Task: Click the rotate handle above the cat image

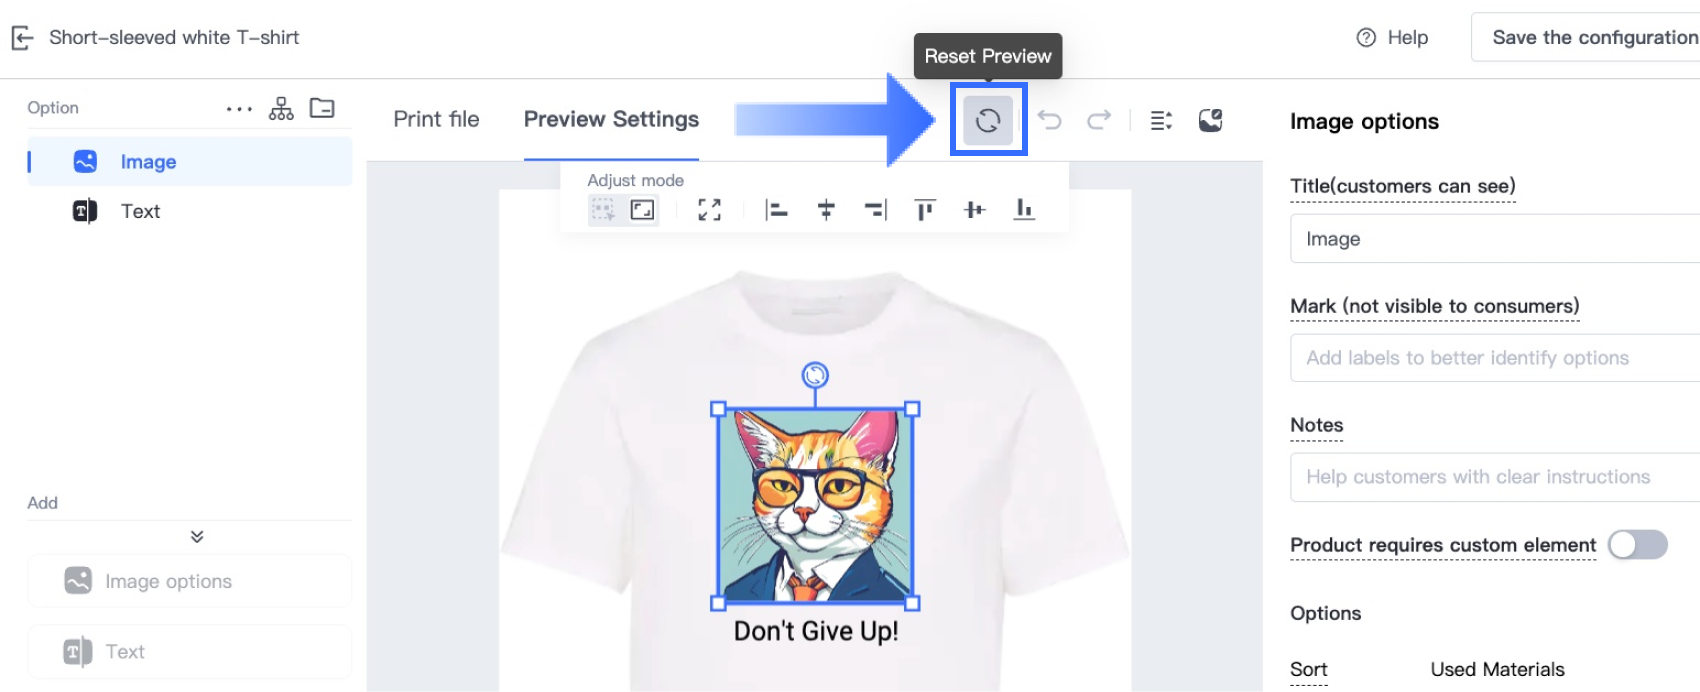Action: (x=815, y=375)
